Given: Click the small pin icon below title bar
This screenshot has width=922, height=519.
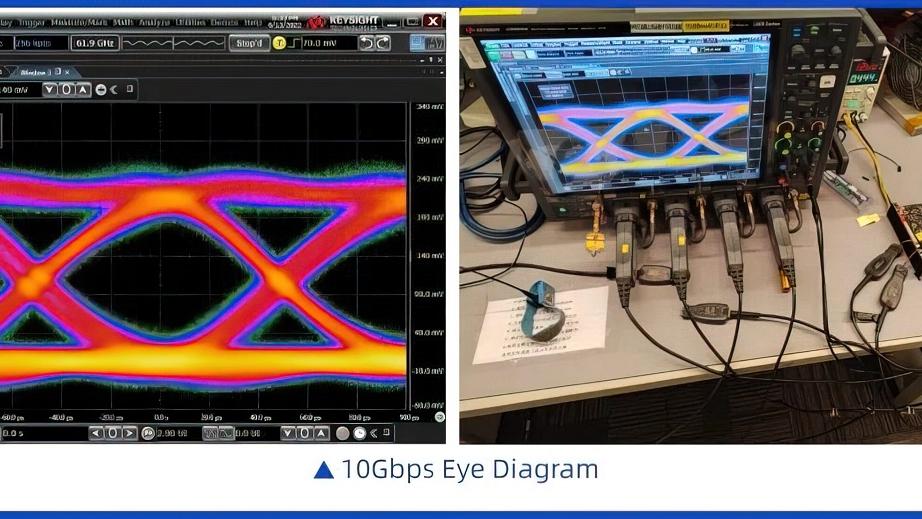Looking at the screenshot, I should point(430,59).
